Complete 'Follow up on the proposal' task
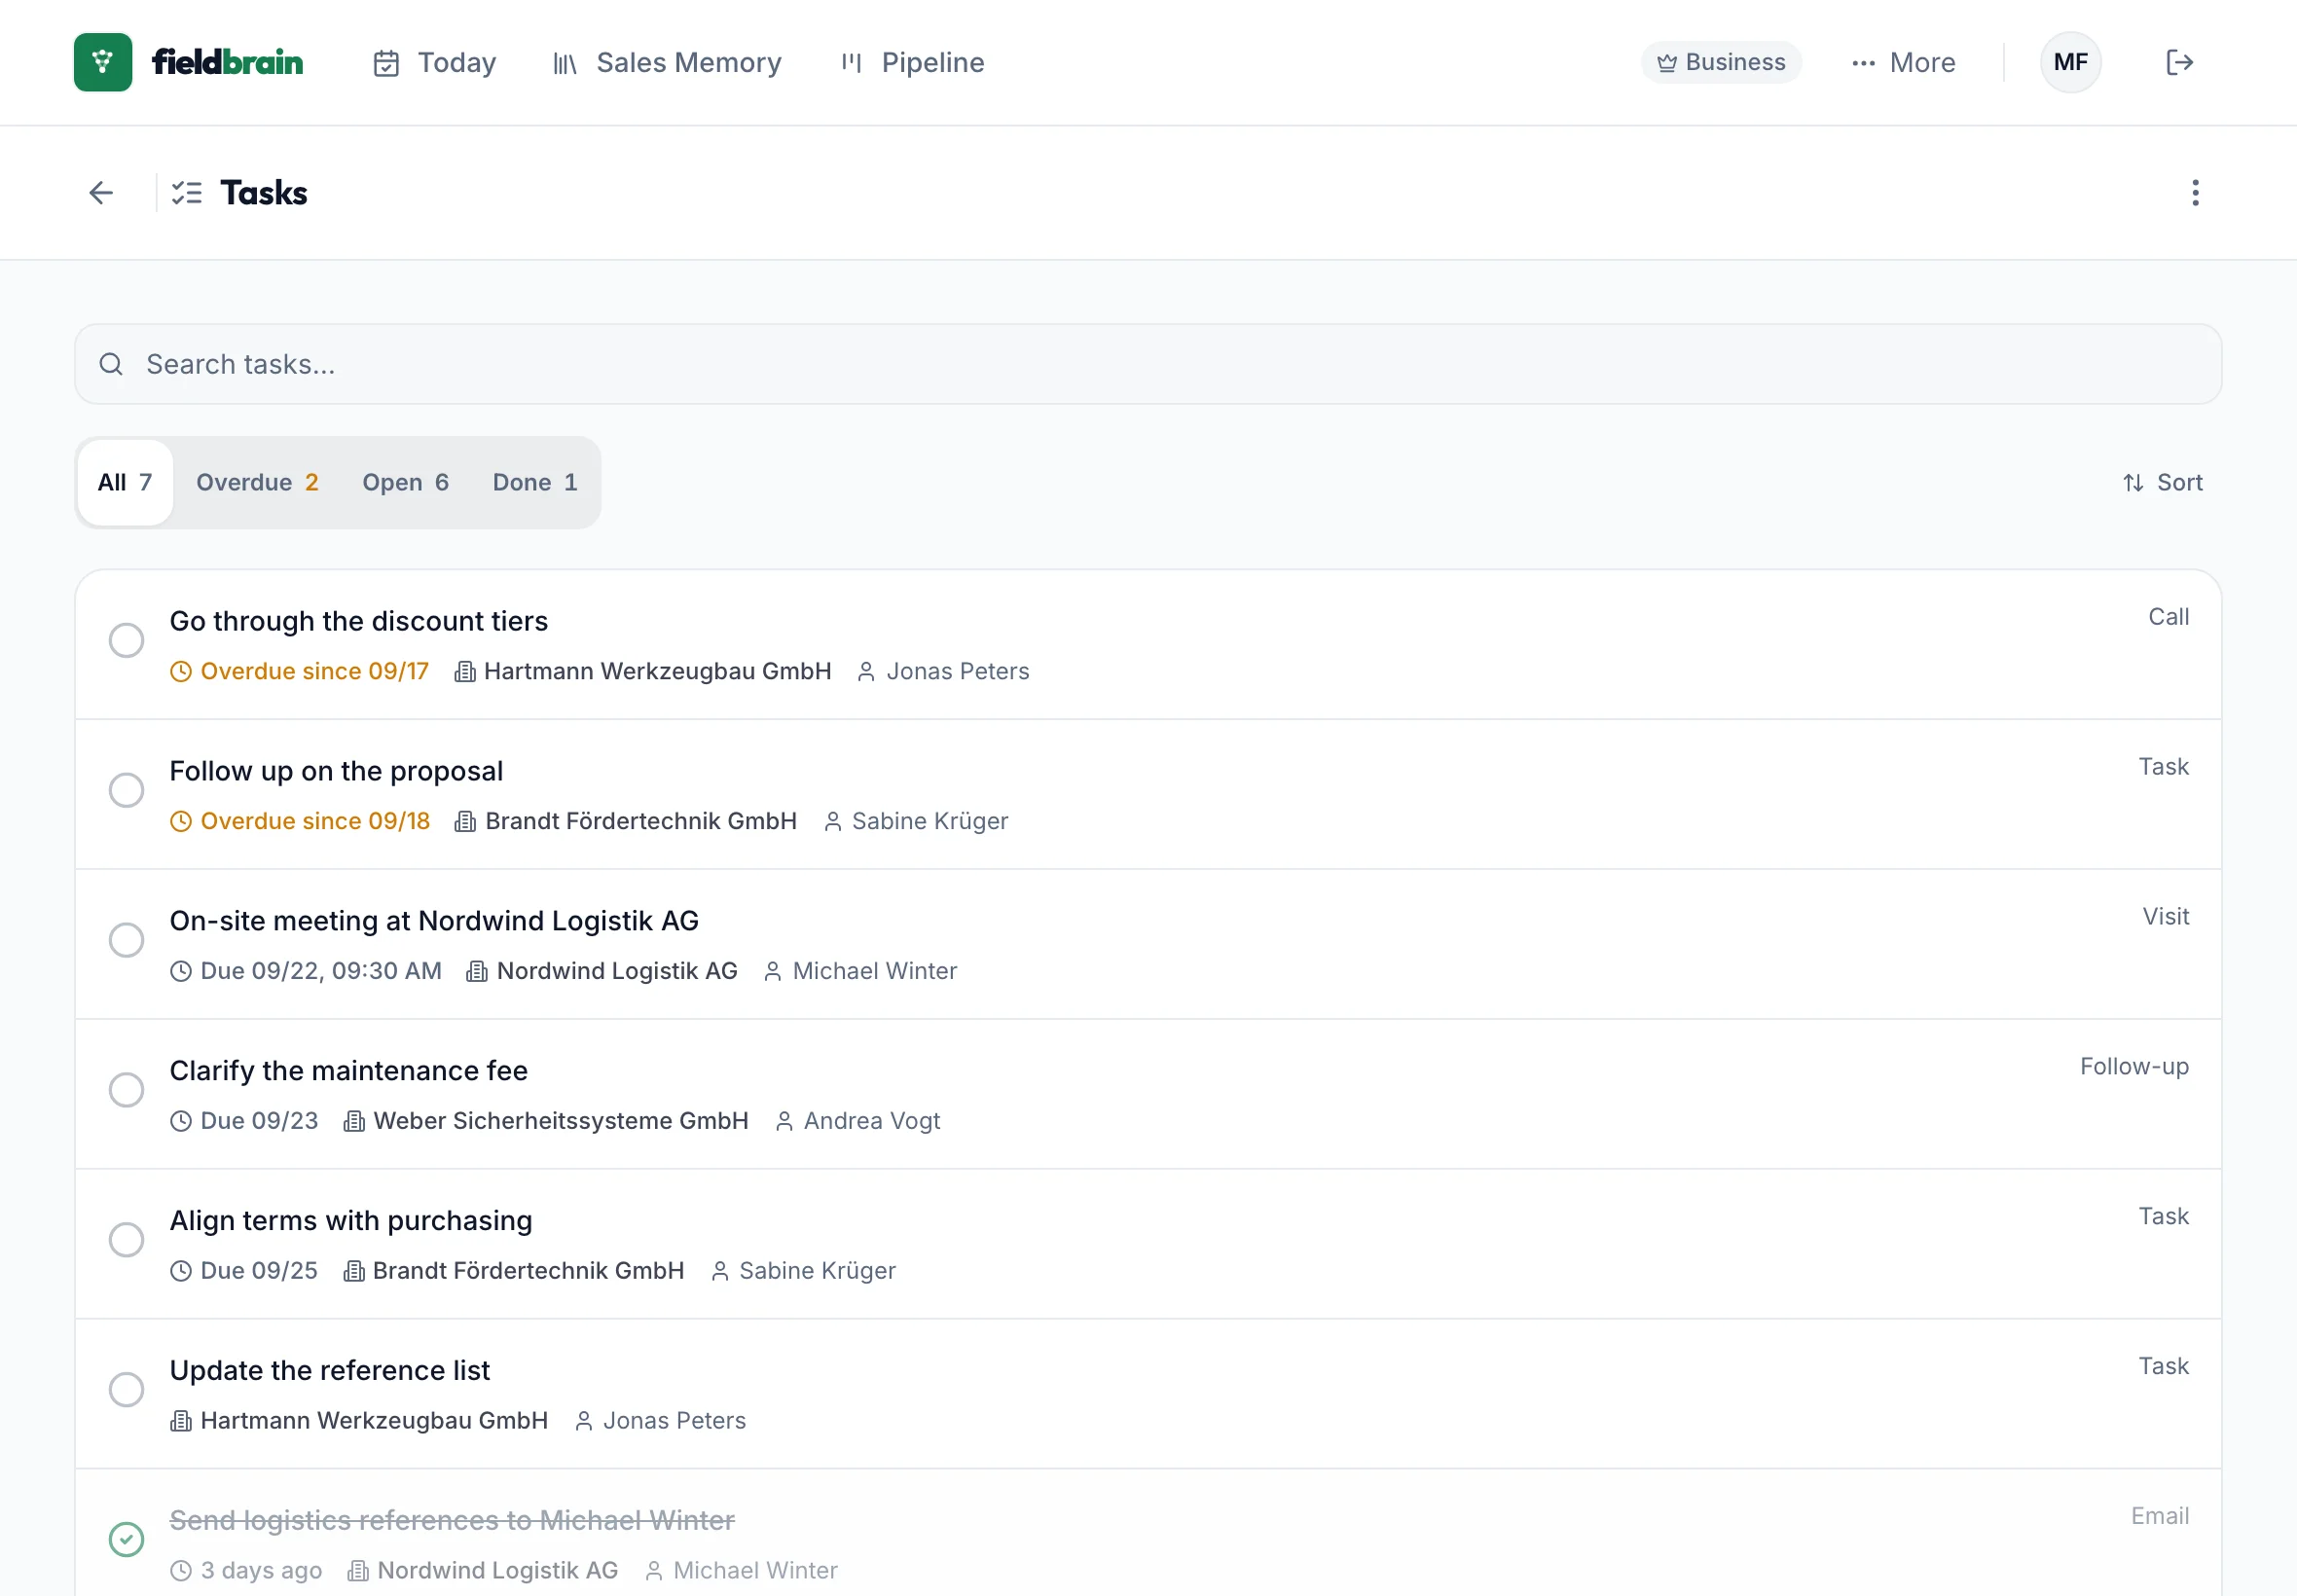The width and height of the screenshot is (2297, 1596). pos(126,790)
